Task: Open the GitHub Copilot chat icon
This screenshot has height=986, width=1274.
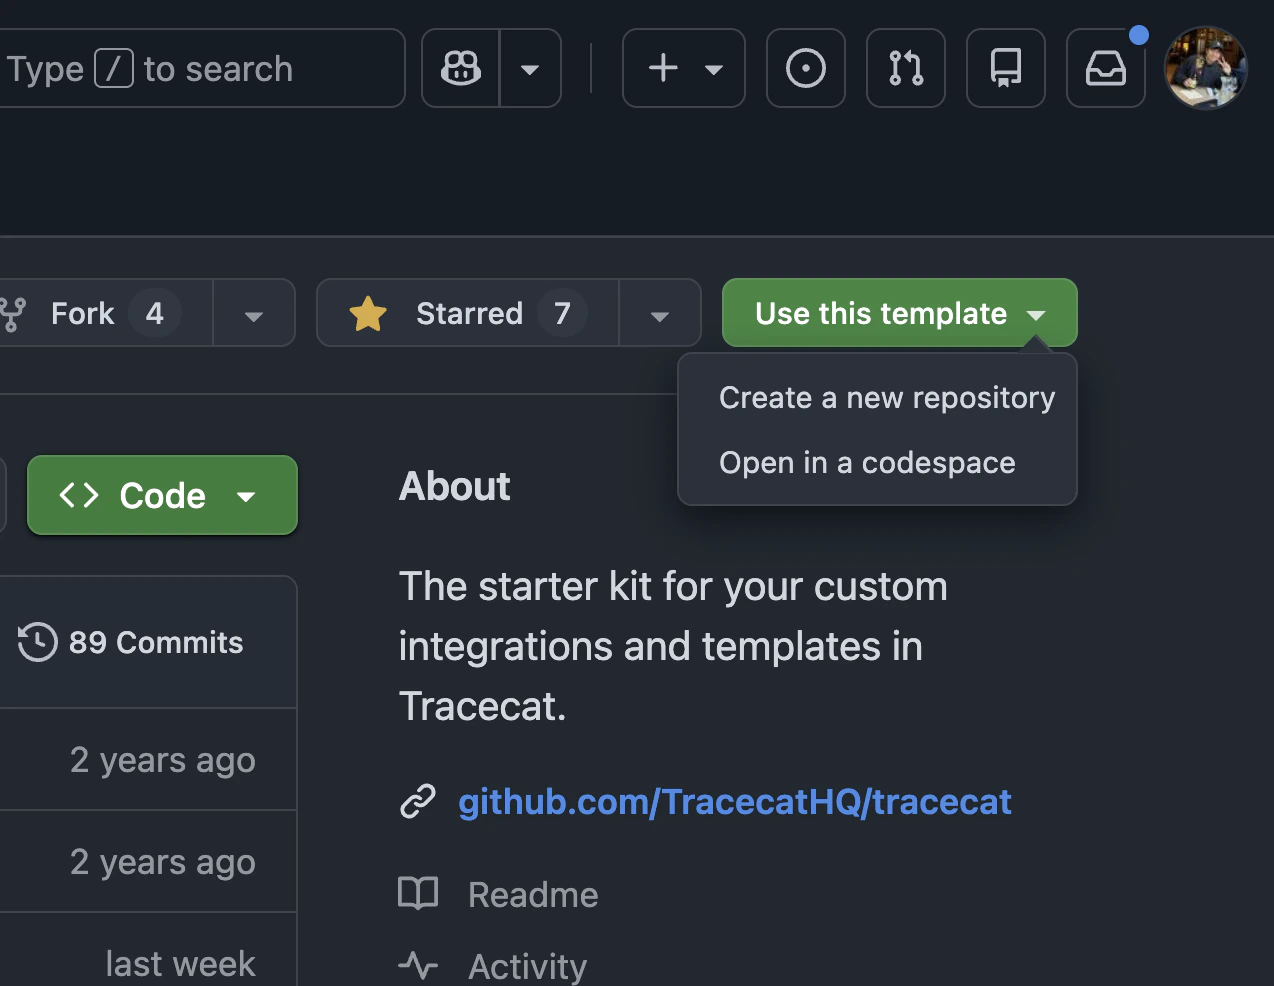Action: [x=460, y=68]
